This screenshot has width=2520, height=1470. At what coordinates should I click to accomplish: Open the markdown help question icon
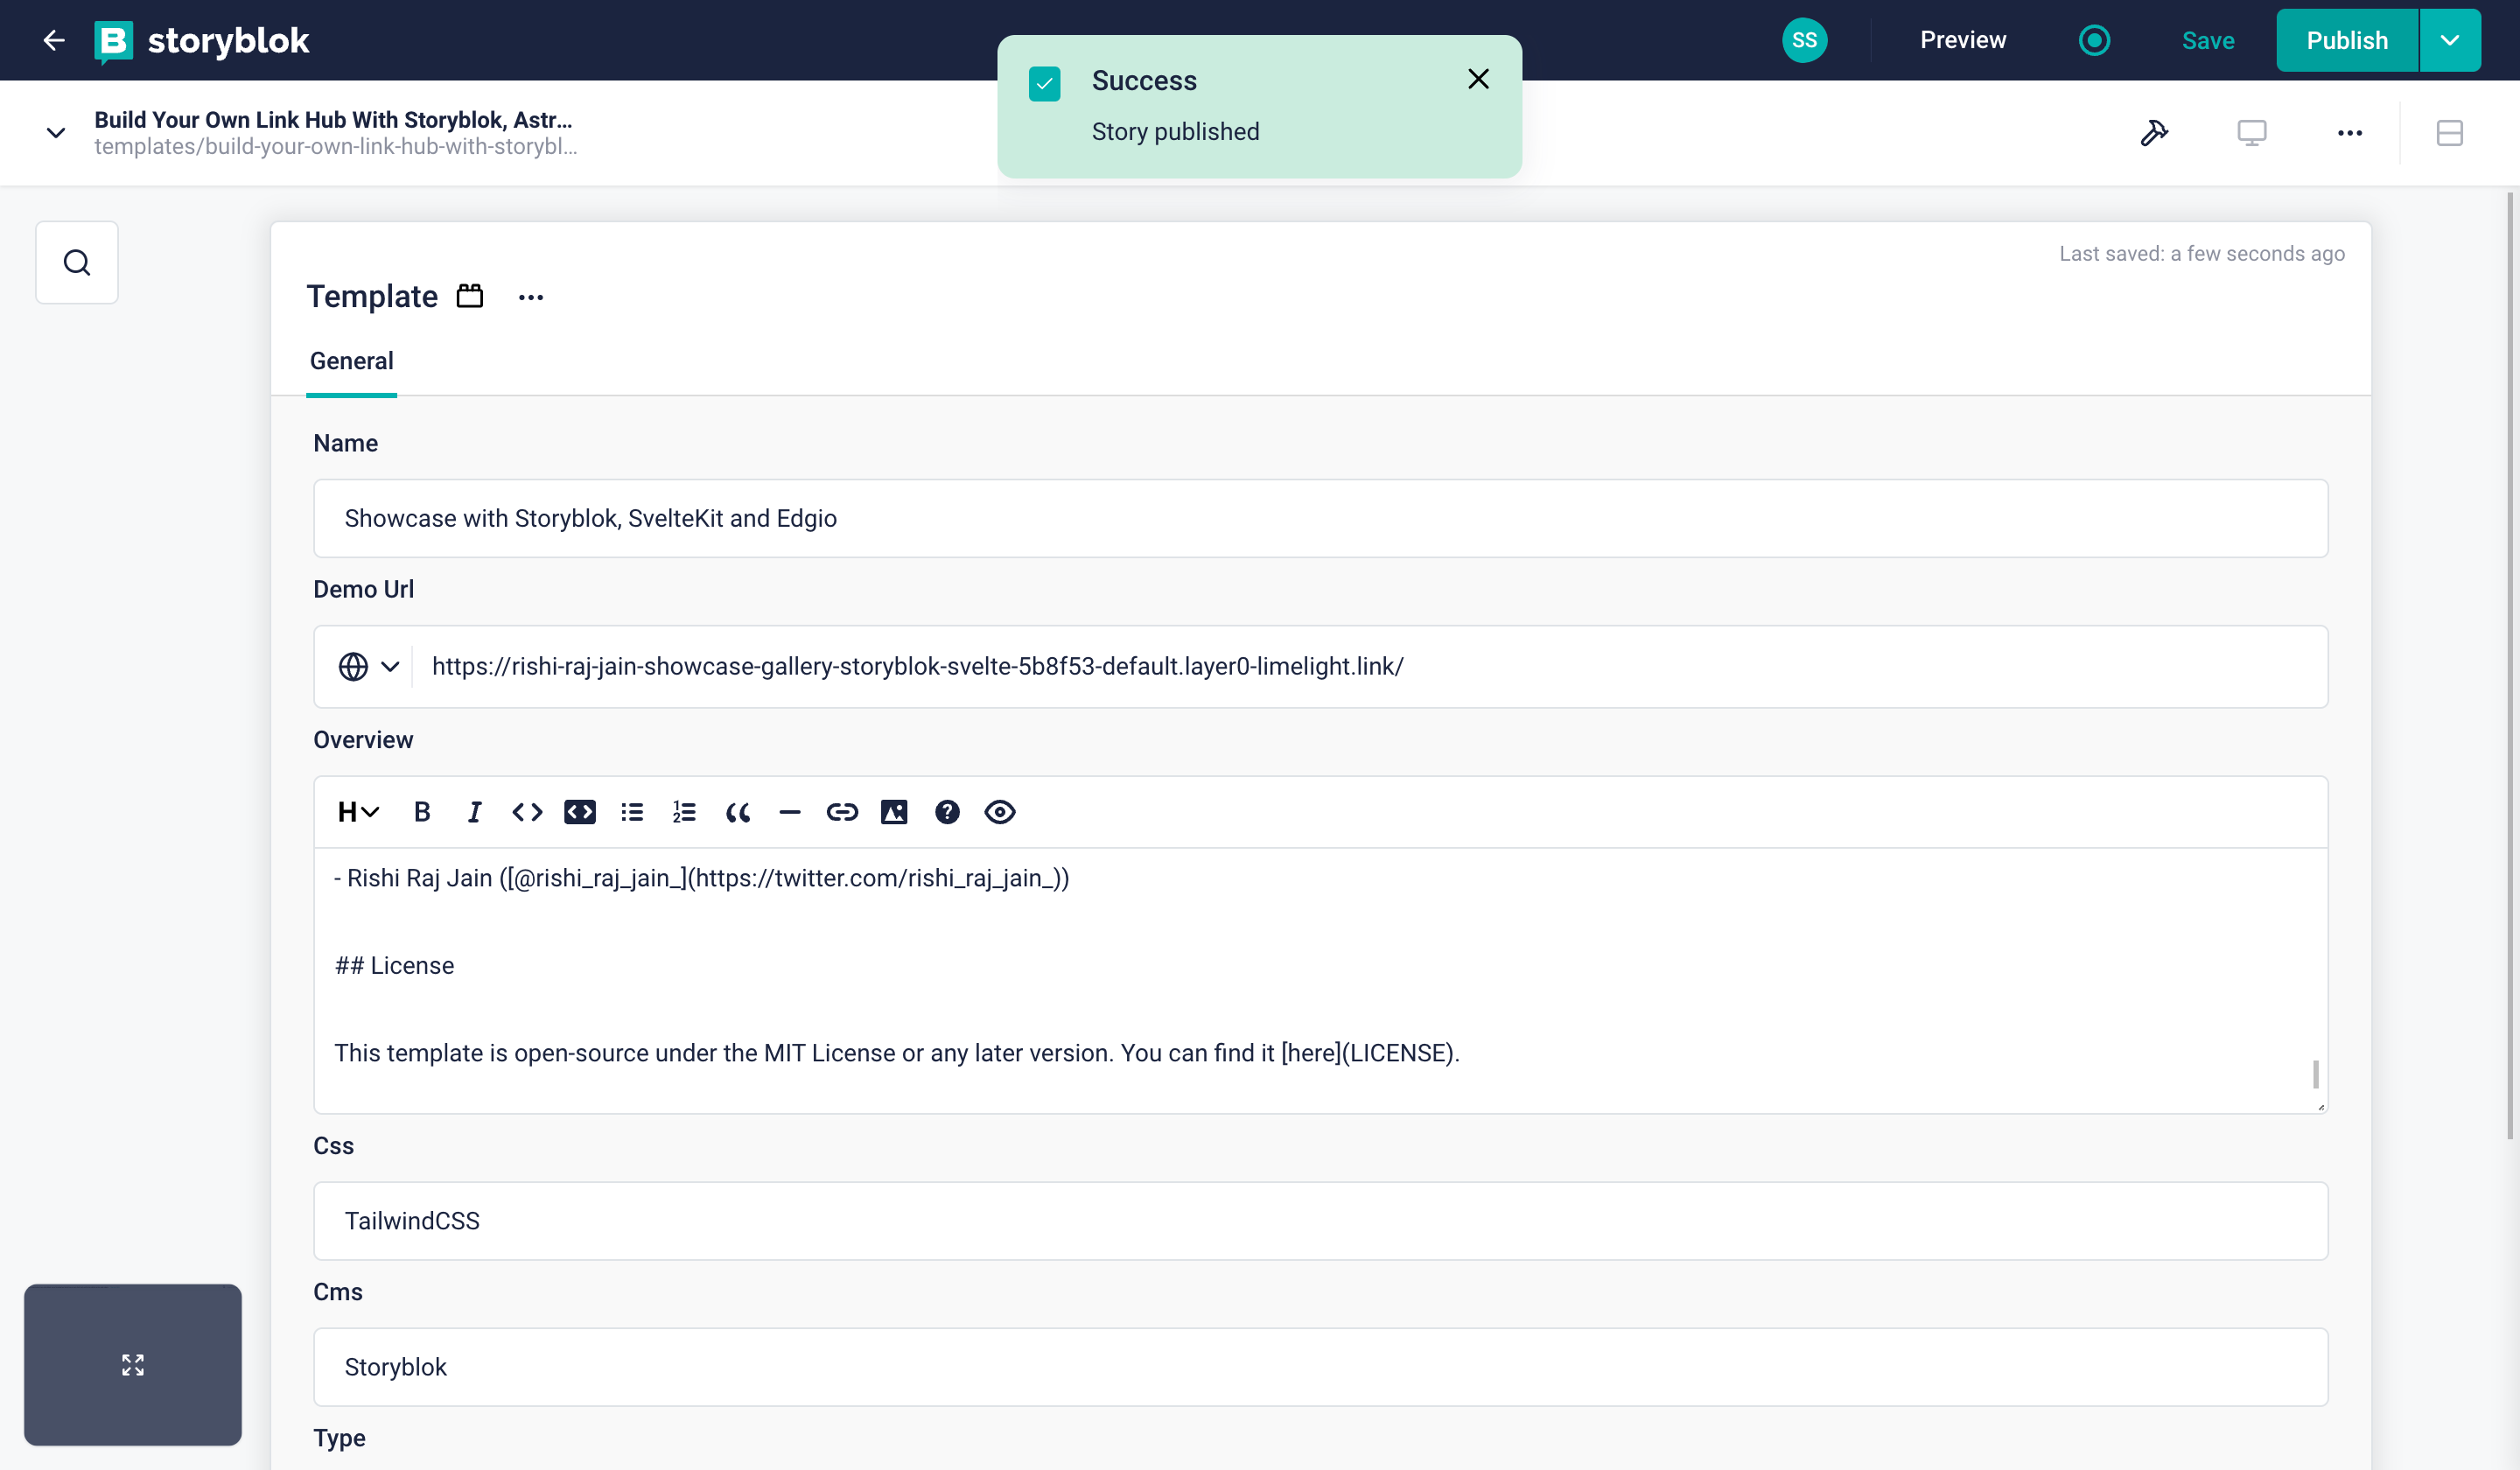pos(947,812)
